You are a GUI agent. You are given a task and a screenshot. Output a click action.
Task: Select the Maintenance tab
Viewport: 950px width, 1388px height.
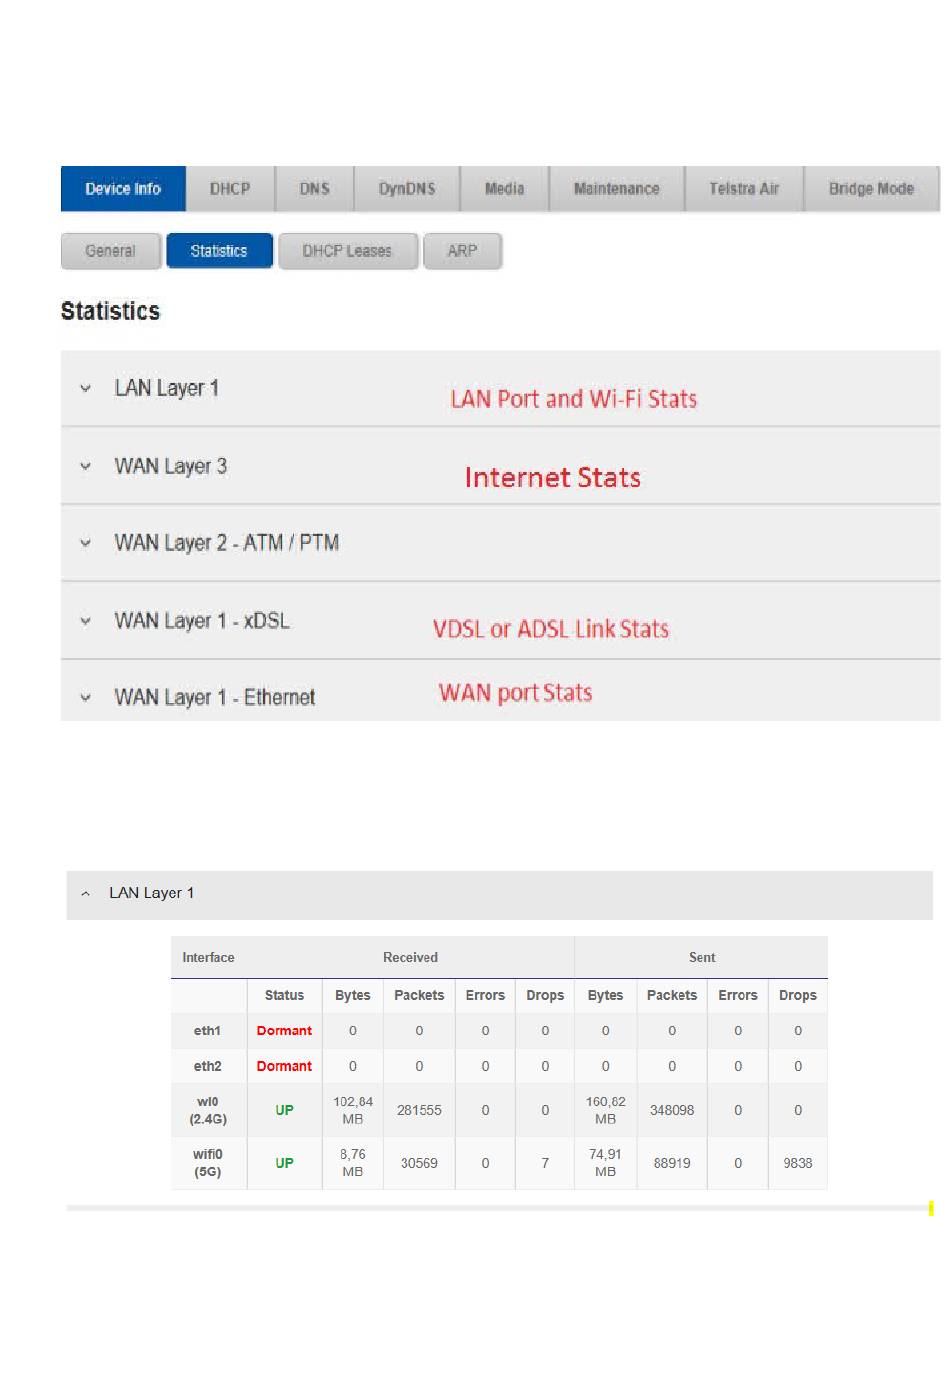(x=616, y=188)
